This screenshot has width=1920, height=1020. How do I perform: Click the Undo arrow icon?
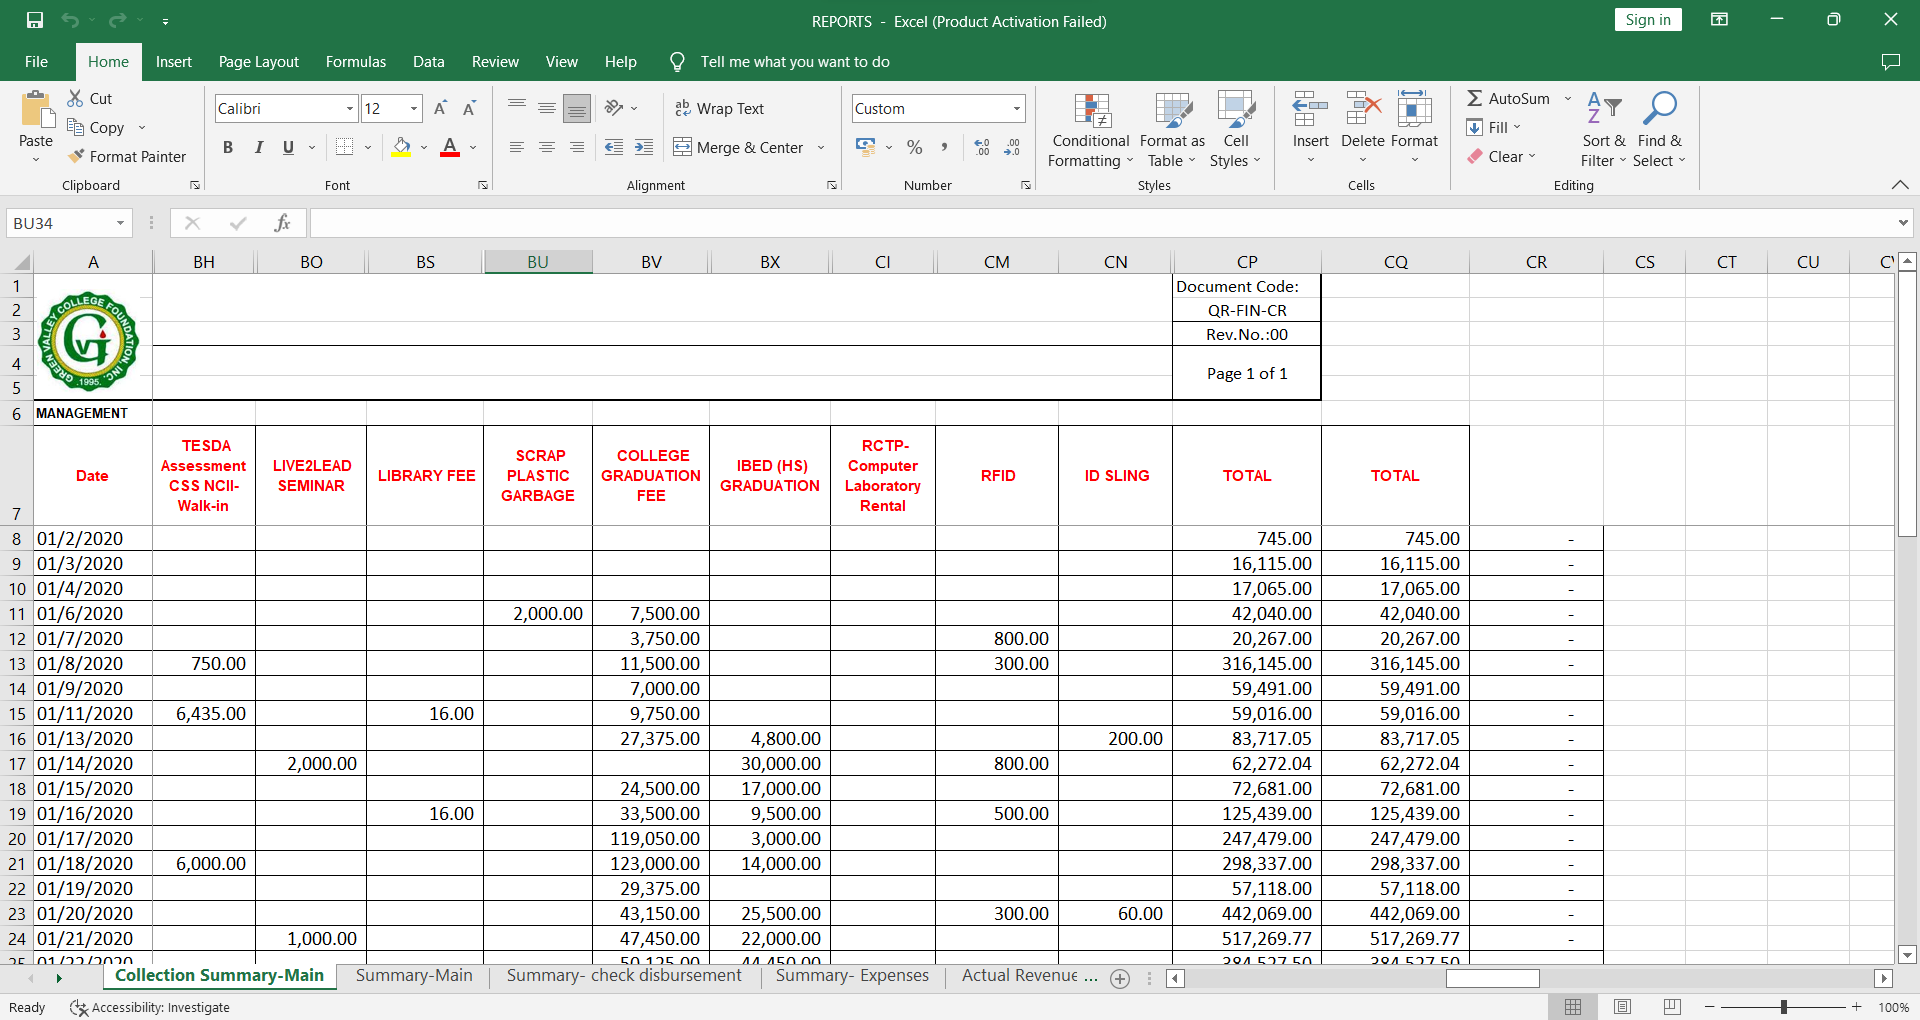coord(70,20)
